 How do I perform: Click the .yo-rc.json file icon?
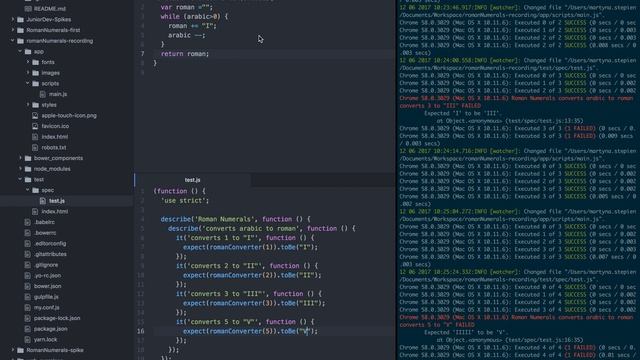(x=28, y=276)
